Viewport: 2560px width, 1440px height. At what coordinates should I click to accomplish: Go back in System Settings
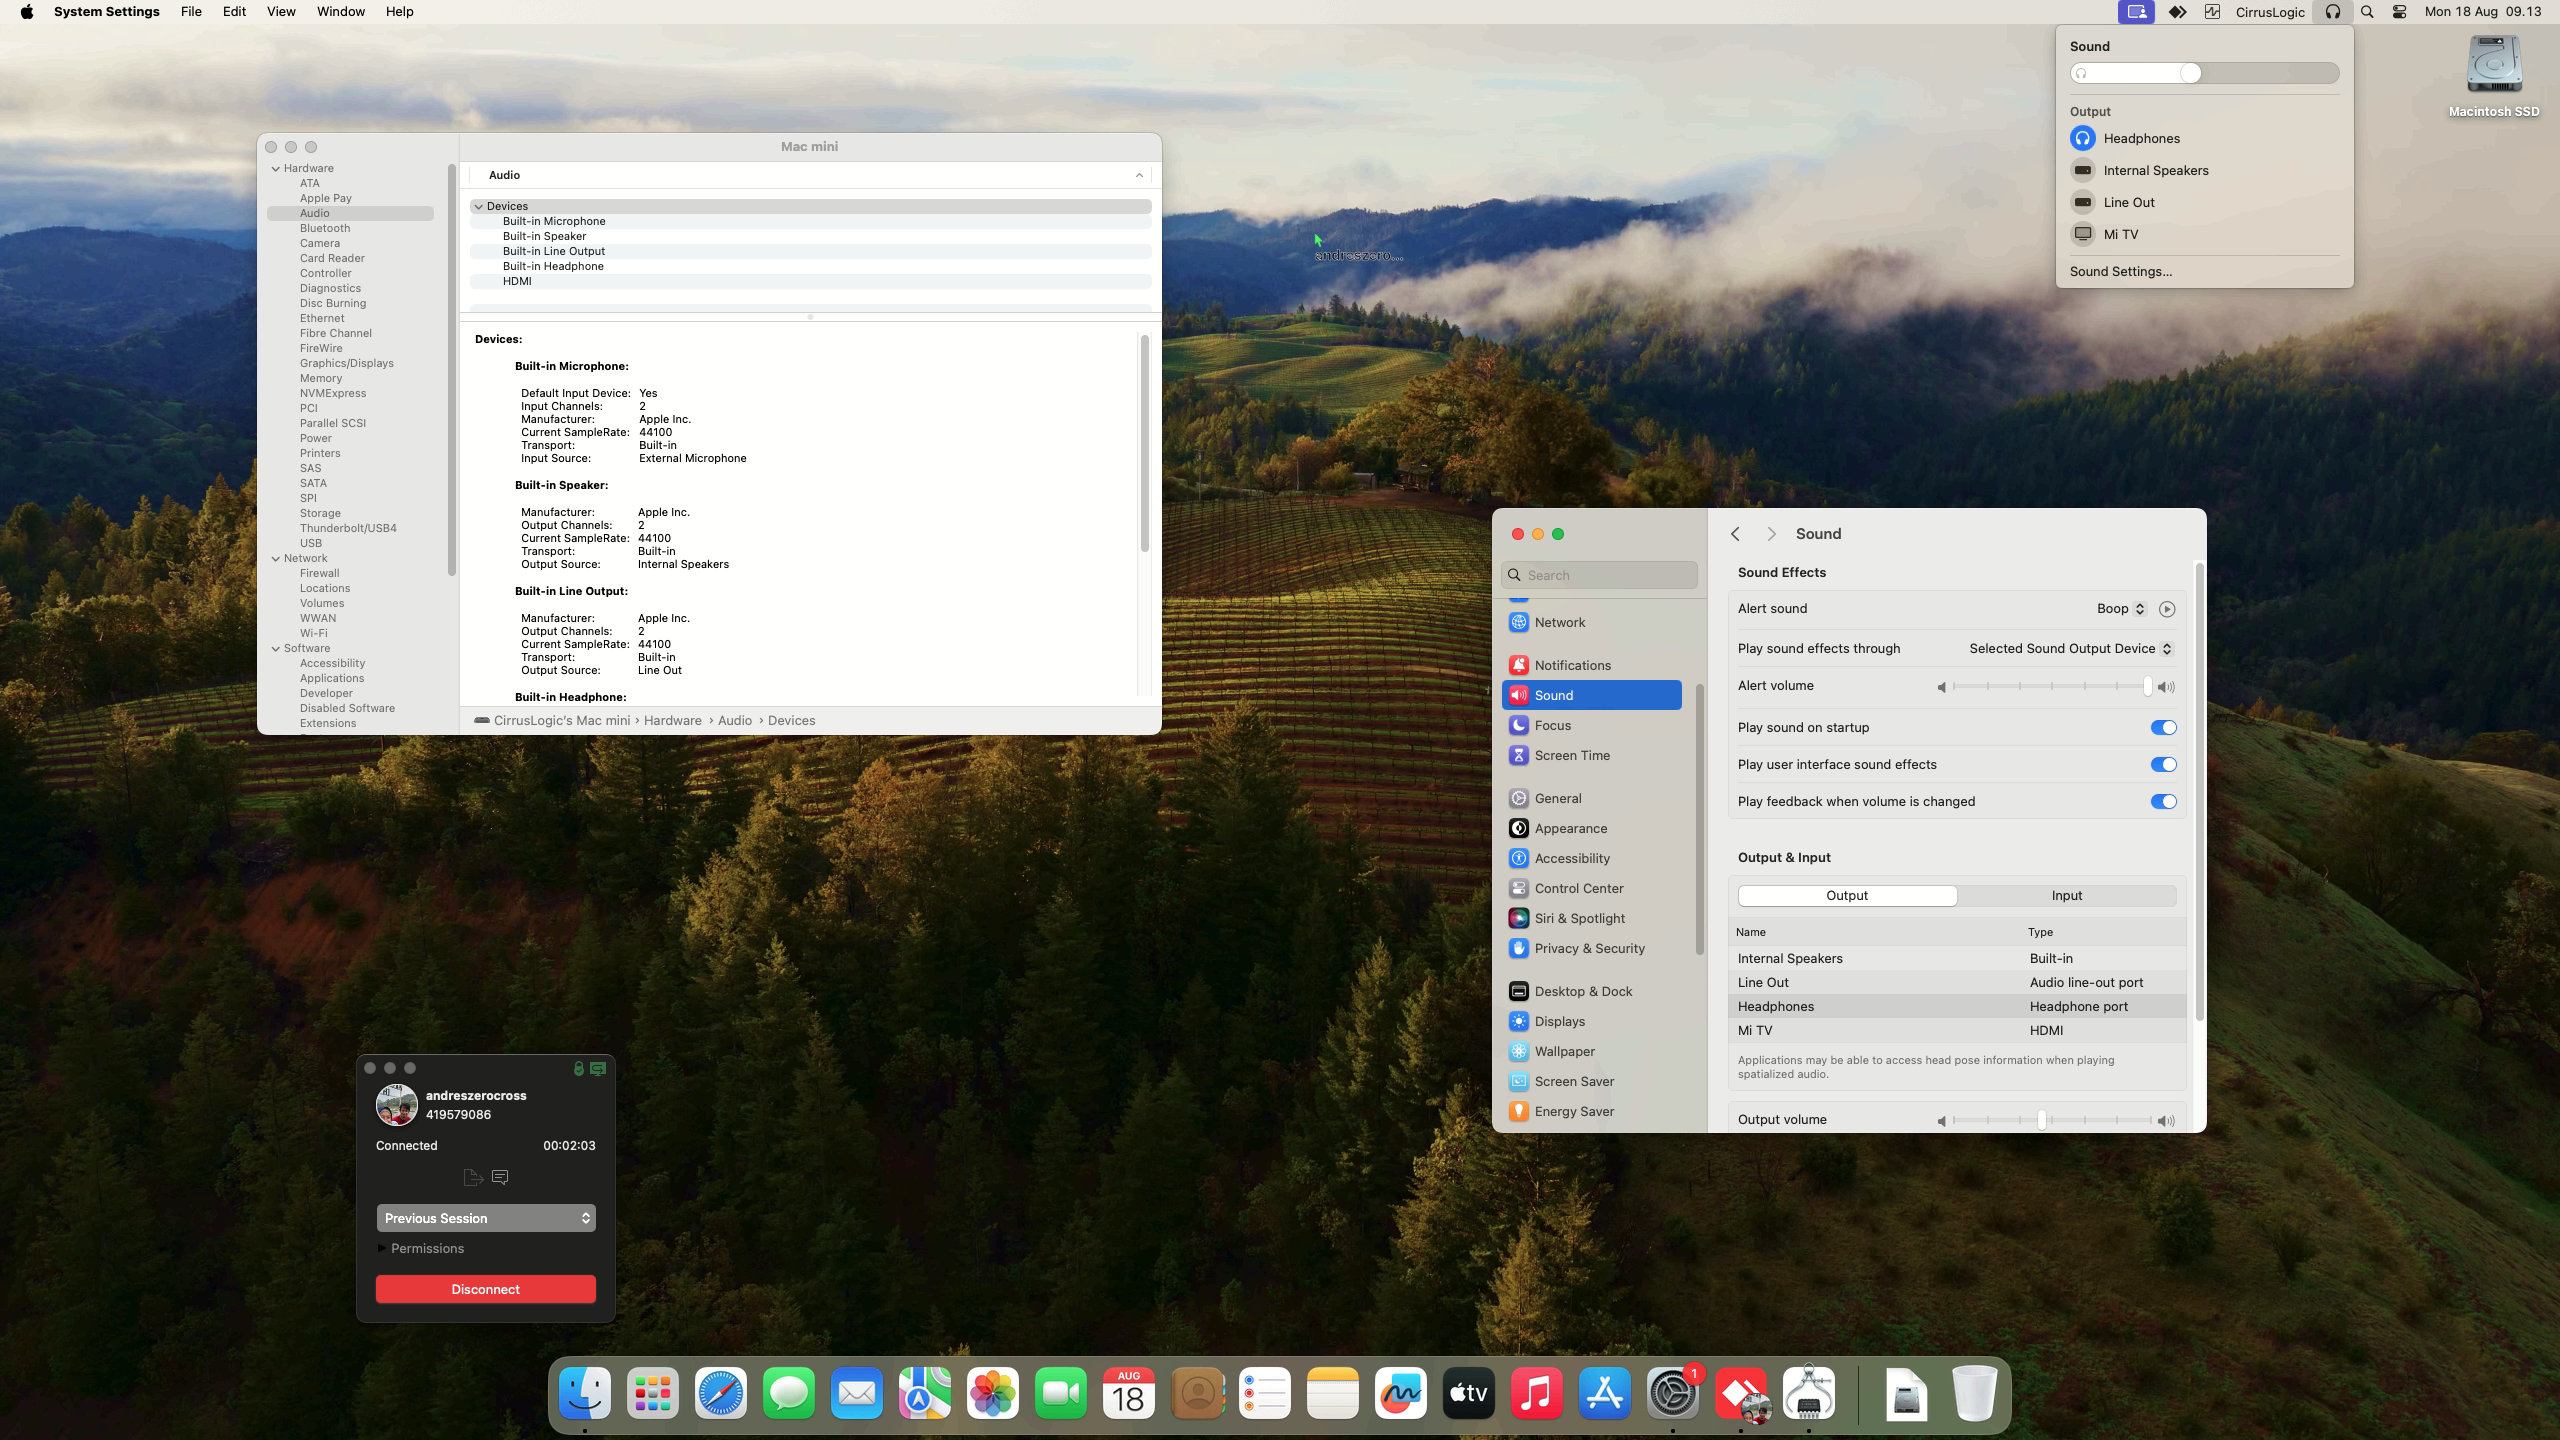pyautogui.click(x=1736, y=534)
